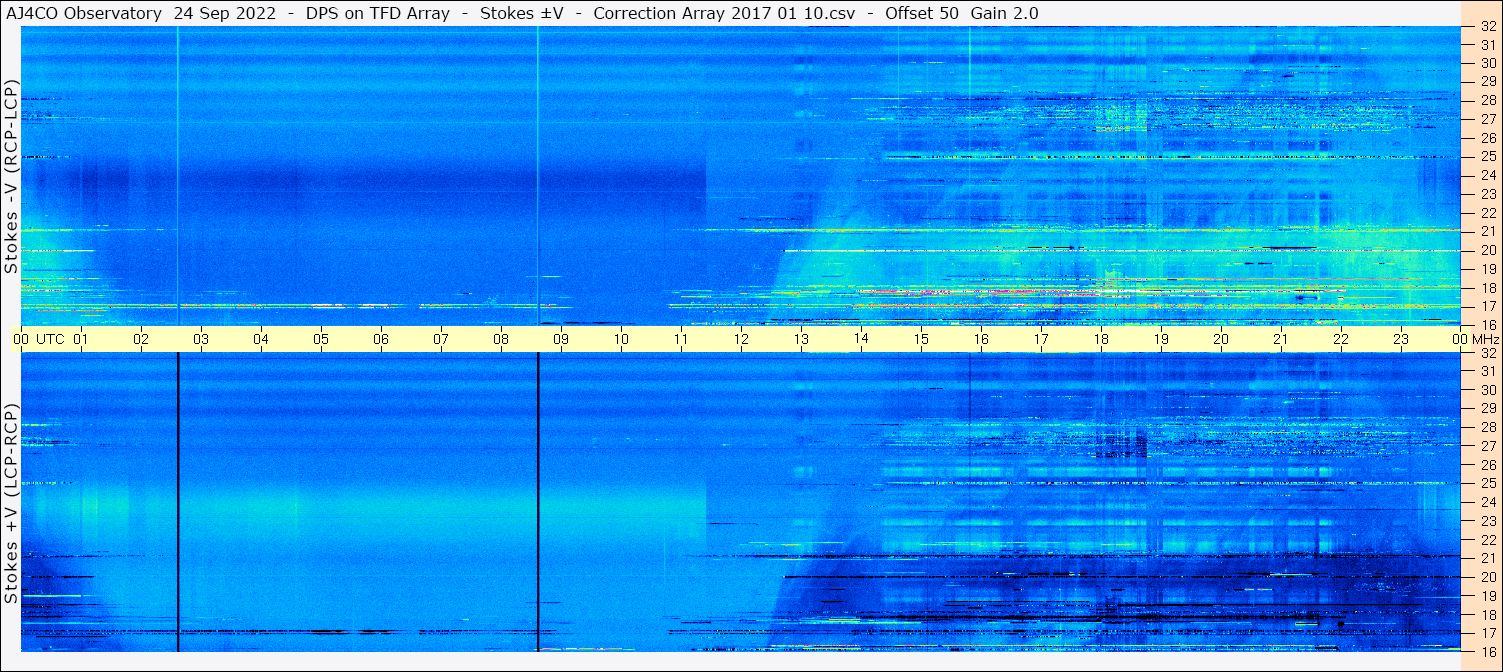
Task: Click the 25 MHz tick of the Stokes +V panel
Action: click(1488, 484)
